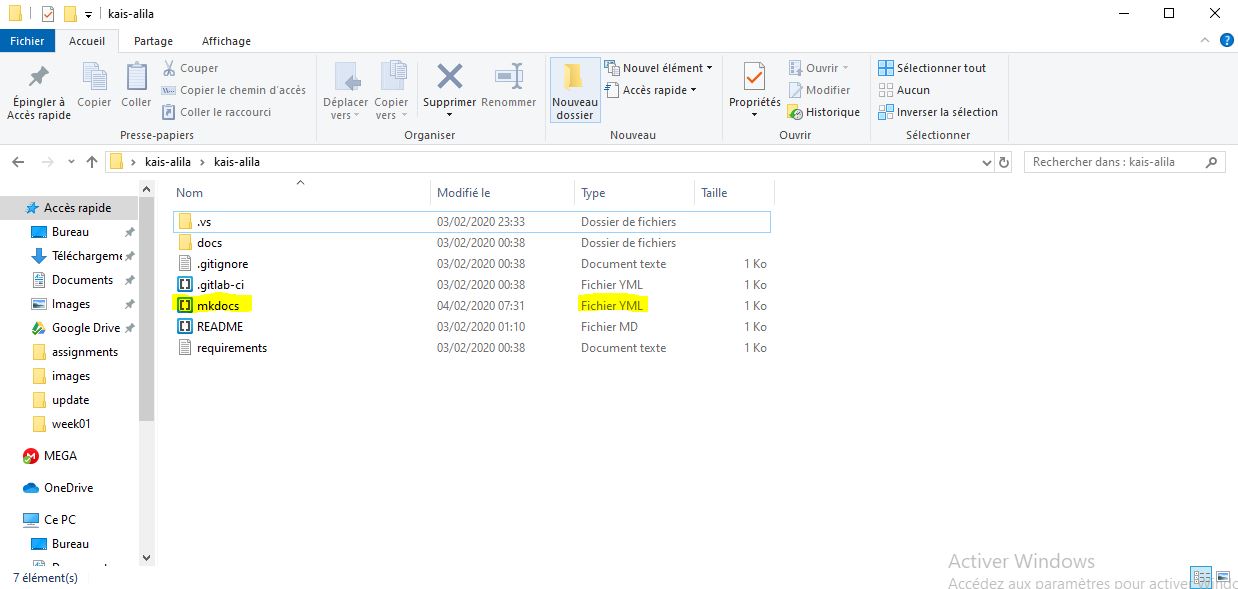This screenshot has width=1238, height=589.
Task: Select the .gitlab-ci YML file
Action: click(x=472, y=285)
